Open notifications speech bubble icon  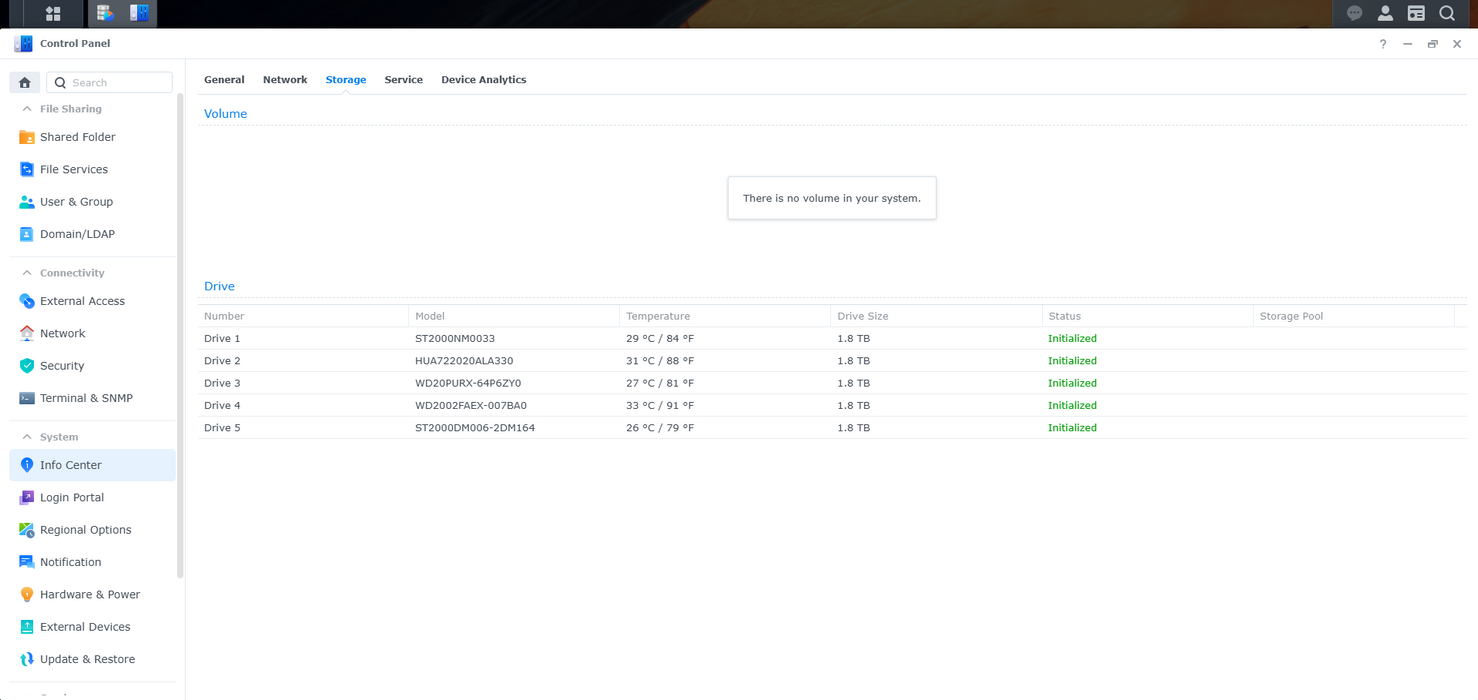1354,13
